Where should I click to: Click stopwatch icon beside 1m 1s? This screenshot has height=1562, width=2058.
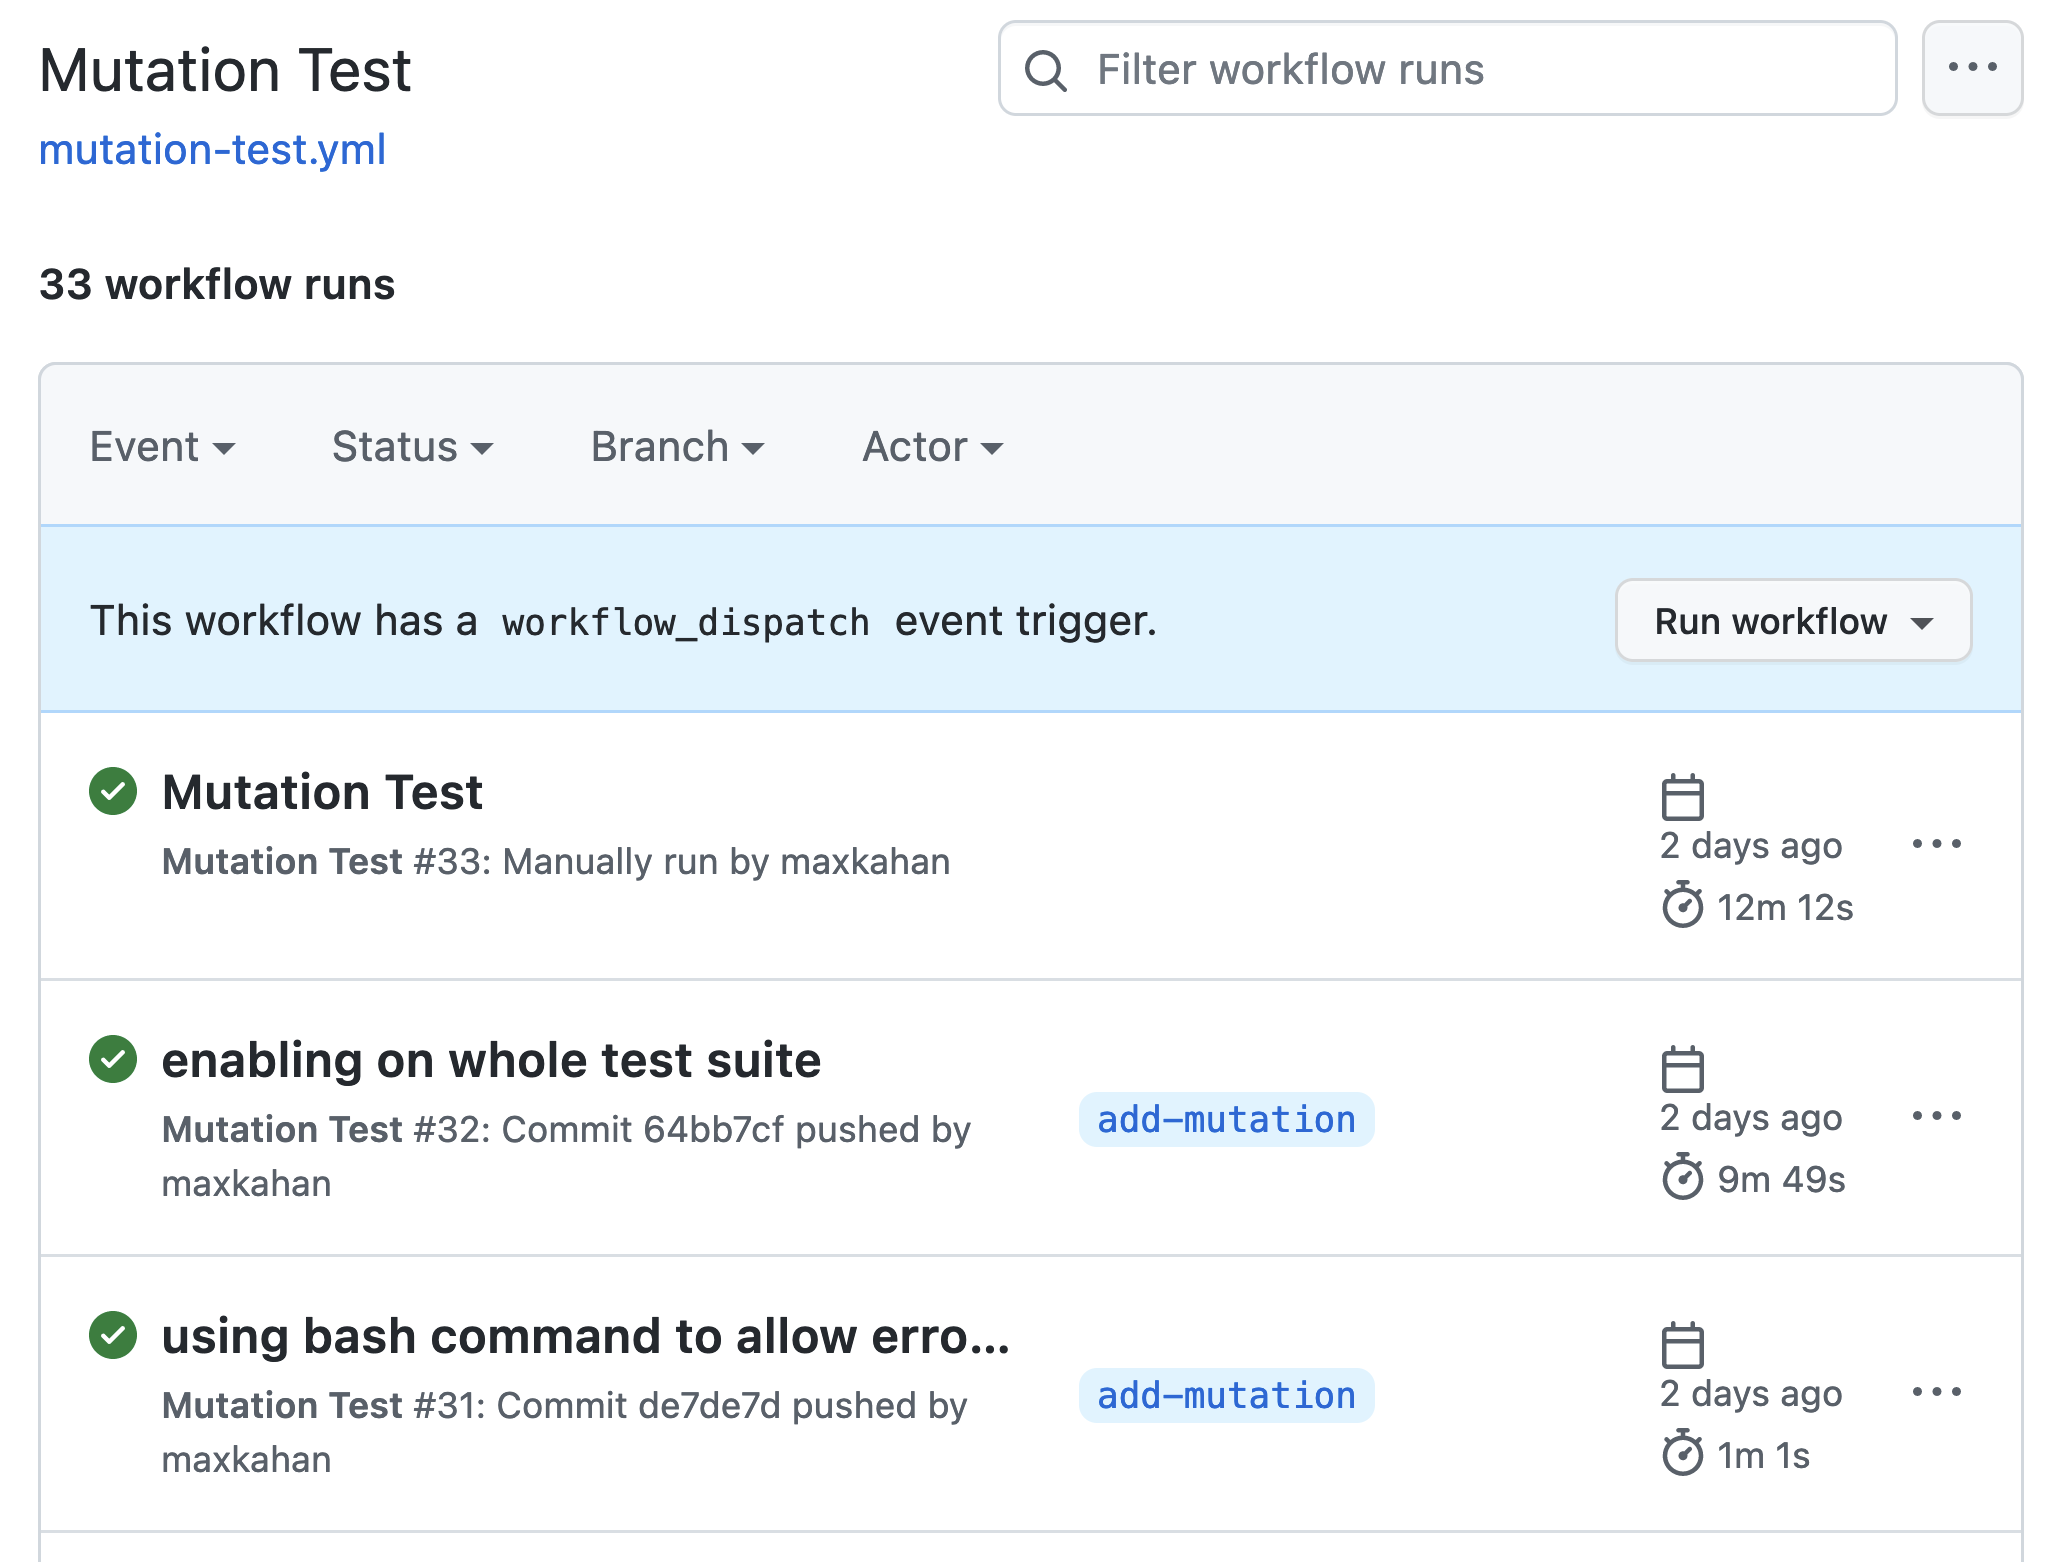coord(1683,1453)
